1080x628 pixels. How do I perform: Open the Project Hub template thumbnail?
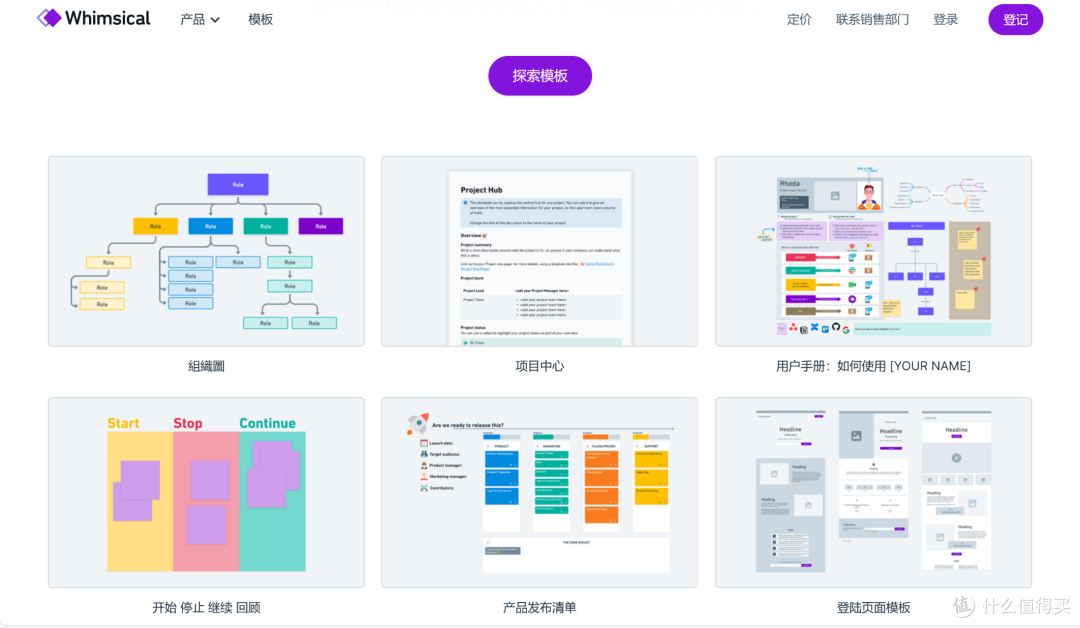pyautogui.click(x=540, y=251)
